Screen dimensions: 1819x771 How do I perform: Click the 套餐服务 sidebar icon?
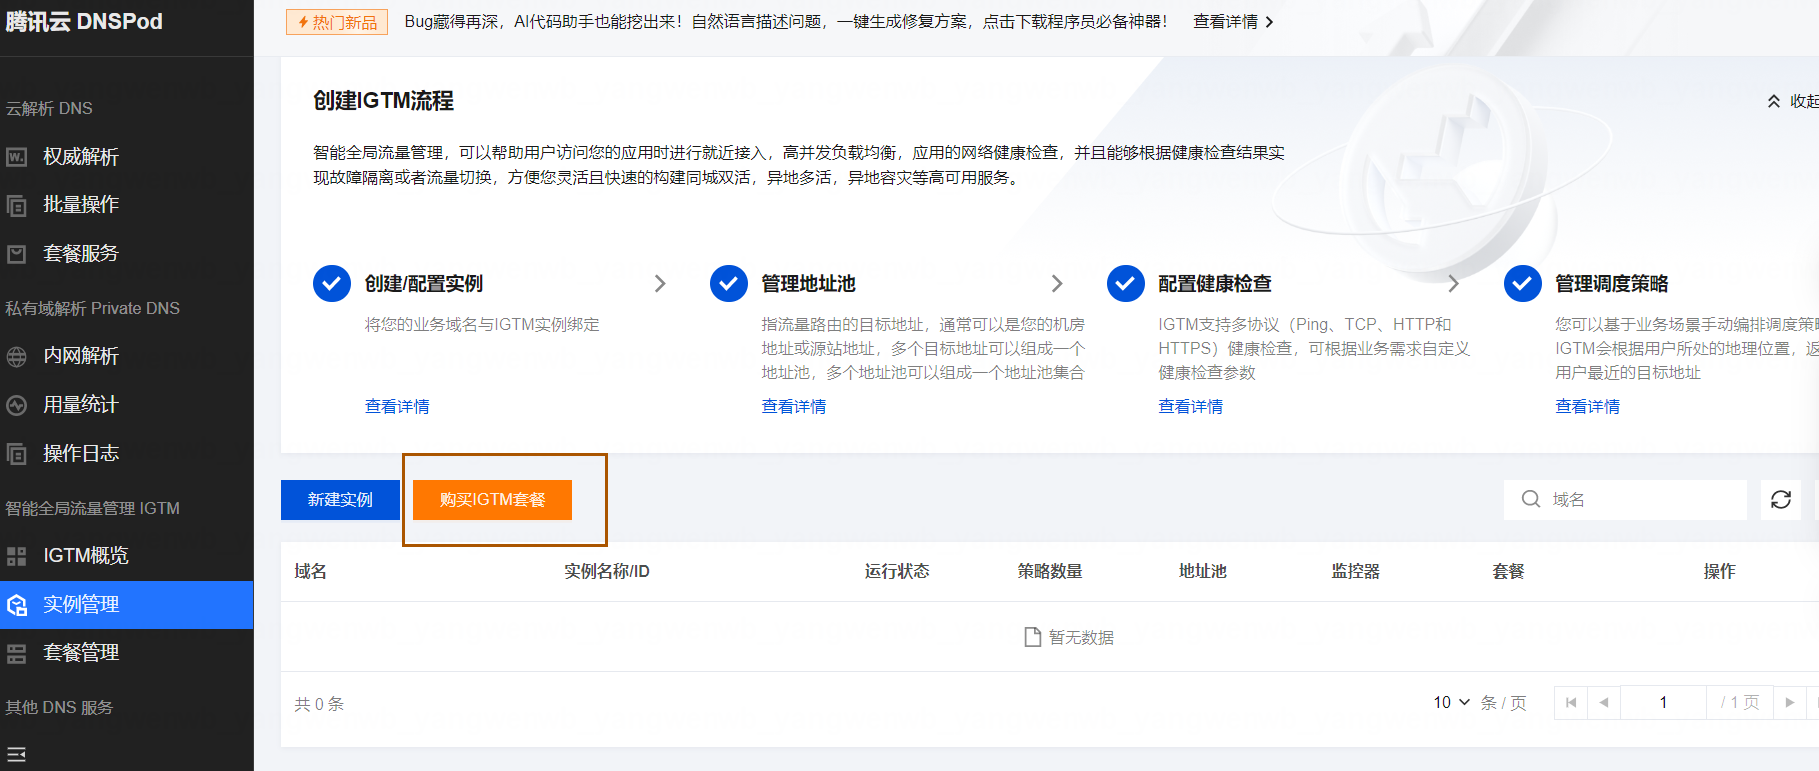(17, 254)
